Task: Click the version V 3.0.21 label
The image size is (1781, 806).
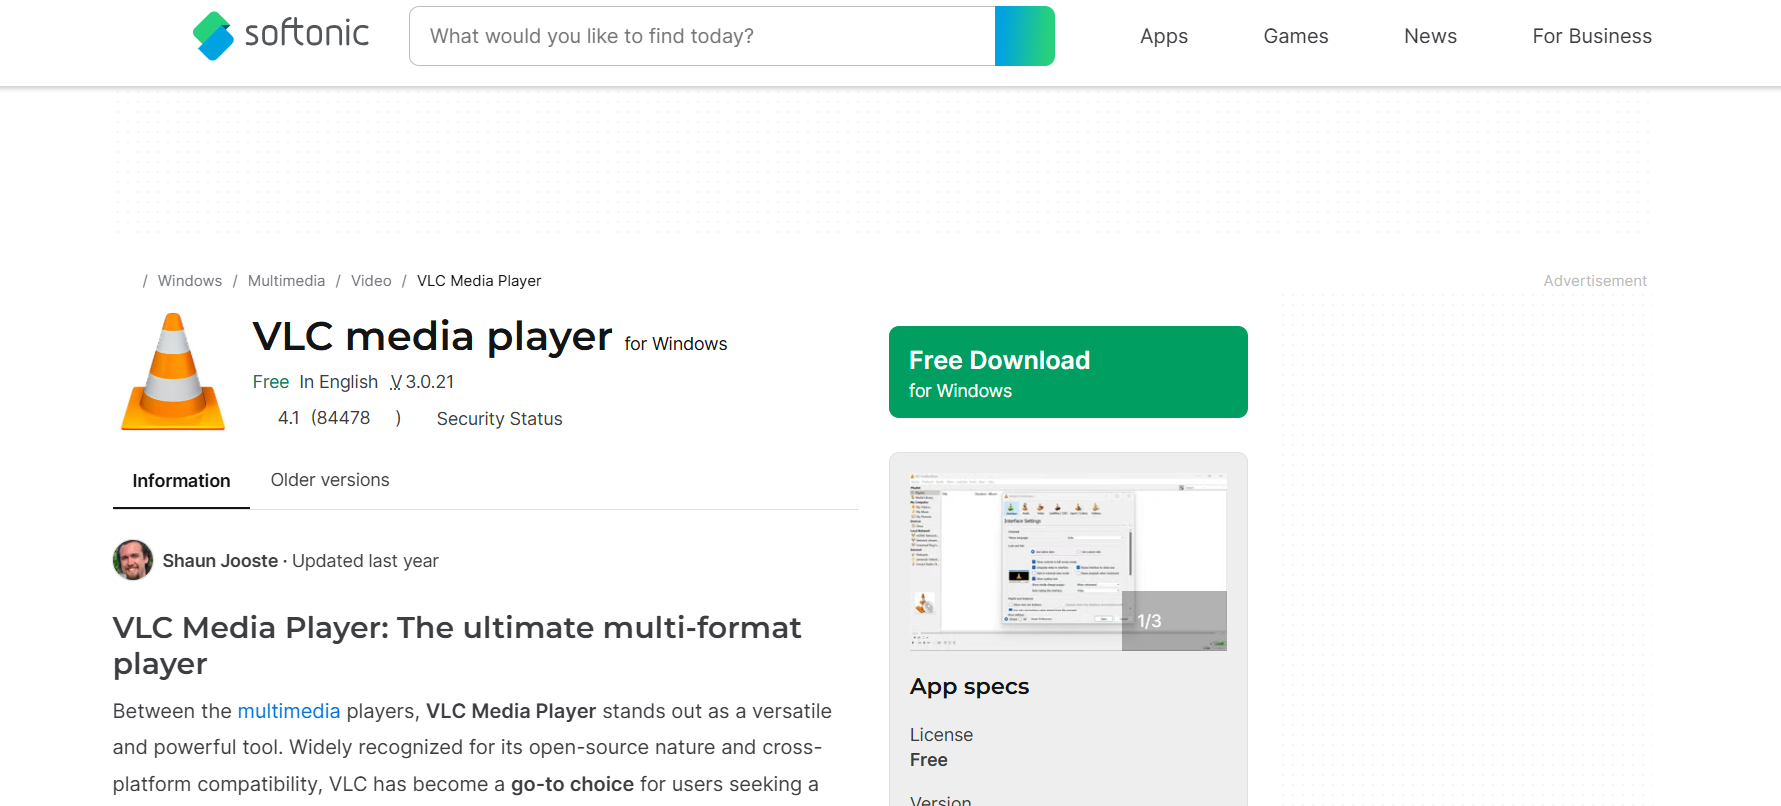Action: (x=422, y=382)
